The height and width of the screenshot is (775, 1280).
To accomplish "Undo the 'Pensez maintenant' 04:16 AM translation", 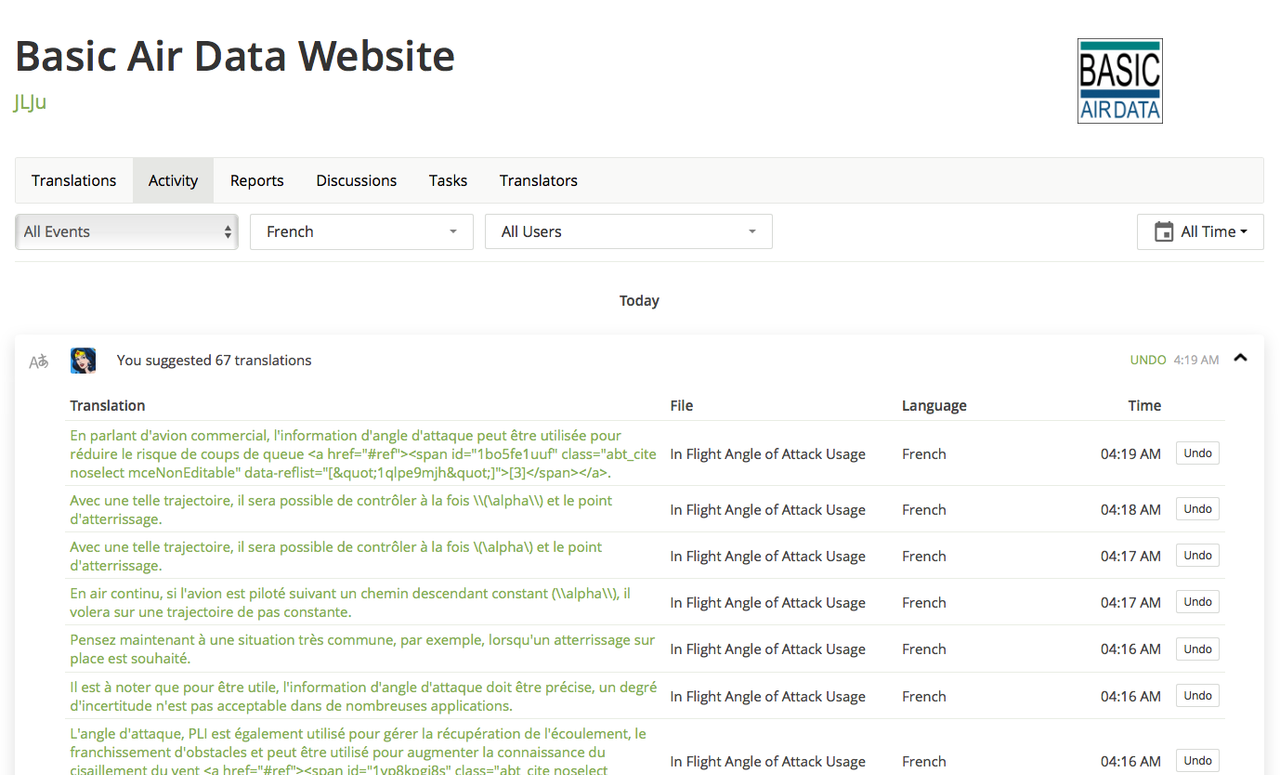I will pos(1197,649).
